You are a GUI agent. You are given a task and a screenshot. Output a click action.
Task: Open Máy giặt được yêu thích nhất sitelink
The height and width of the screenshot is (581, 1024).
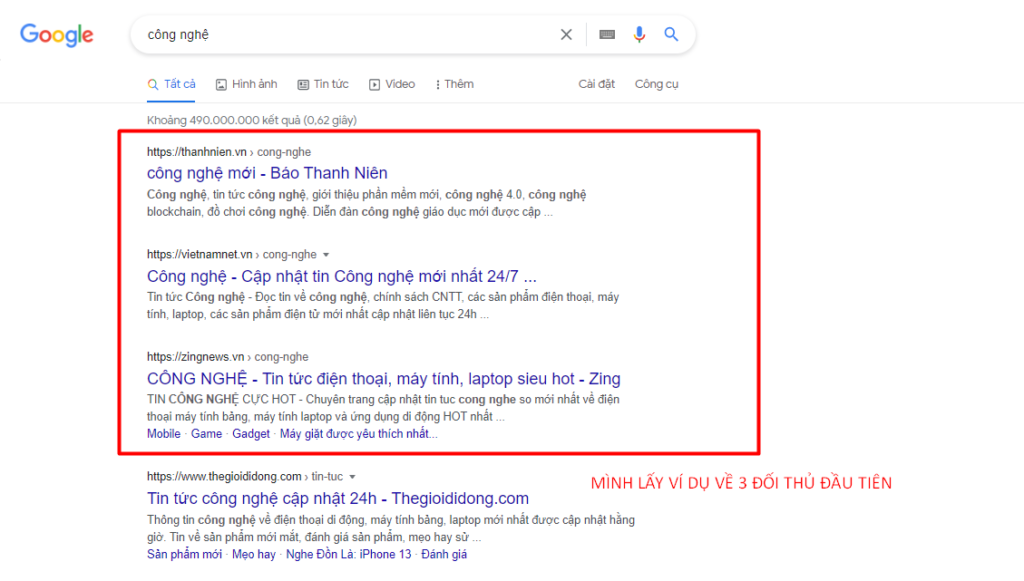pos(359,434)
